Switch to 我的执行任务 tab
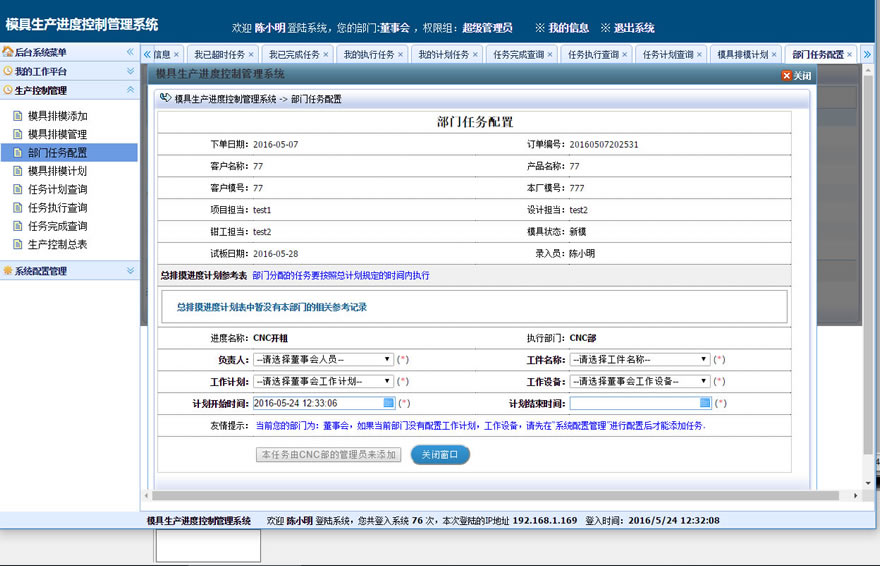The image size is (880, 566). [369, 54]
